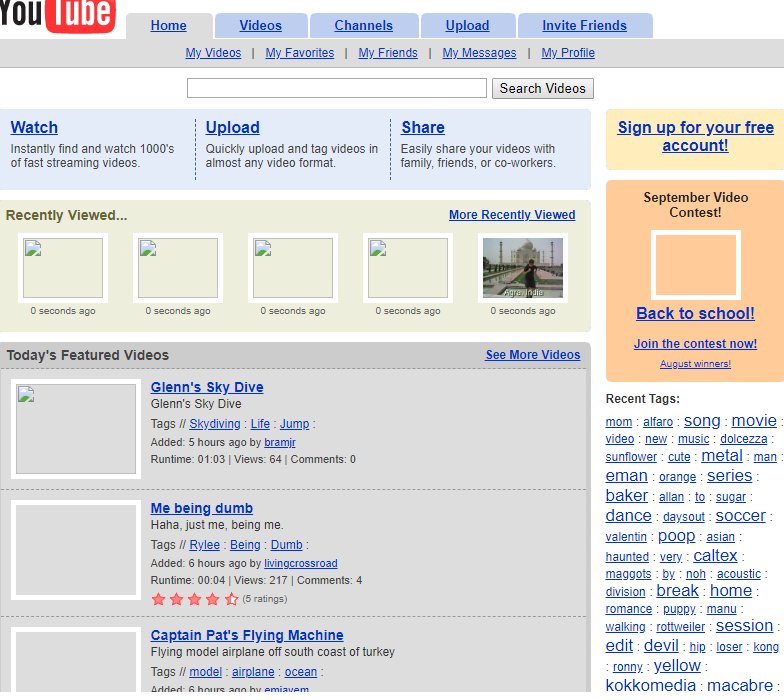View My Profile
The height and width of the screenshot is (700, 784).
[568, 53]
